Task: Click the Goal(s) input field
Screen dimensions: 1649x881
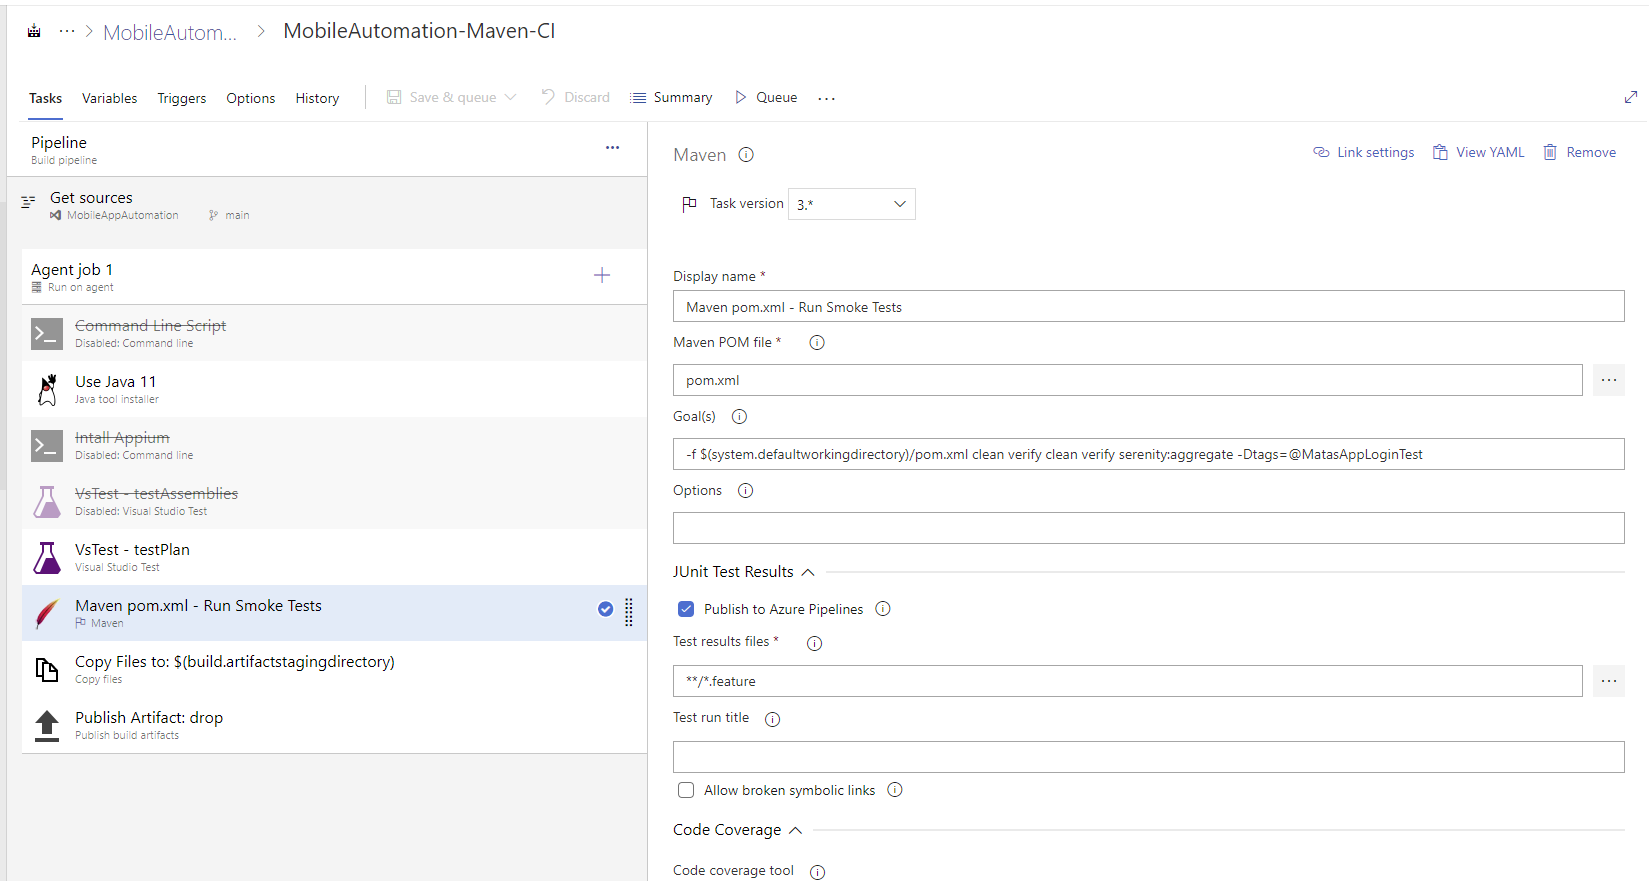Action: click(1148, 454)
